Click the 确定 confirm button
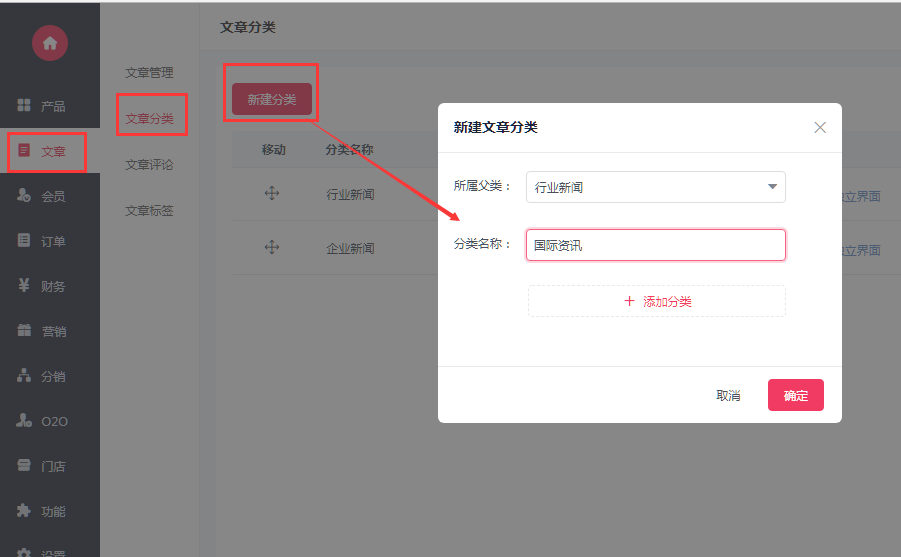The height and width of the screenshot is (557, 901). 796,395
